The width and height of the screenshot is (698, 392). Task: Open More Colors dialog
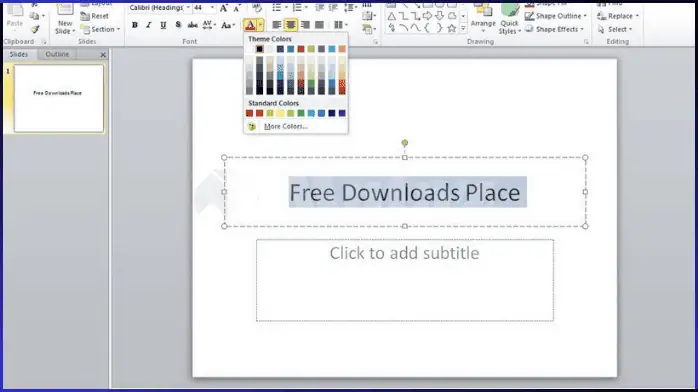point(286,126)
